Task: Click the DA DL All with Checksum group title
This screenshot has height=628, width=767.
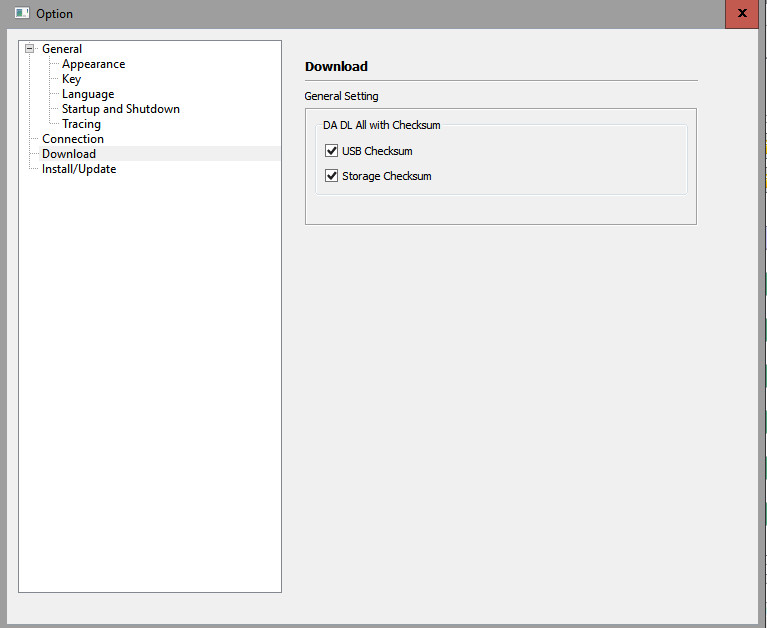Action: coord(381,125)
